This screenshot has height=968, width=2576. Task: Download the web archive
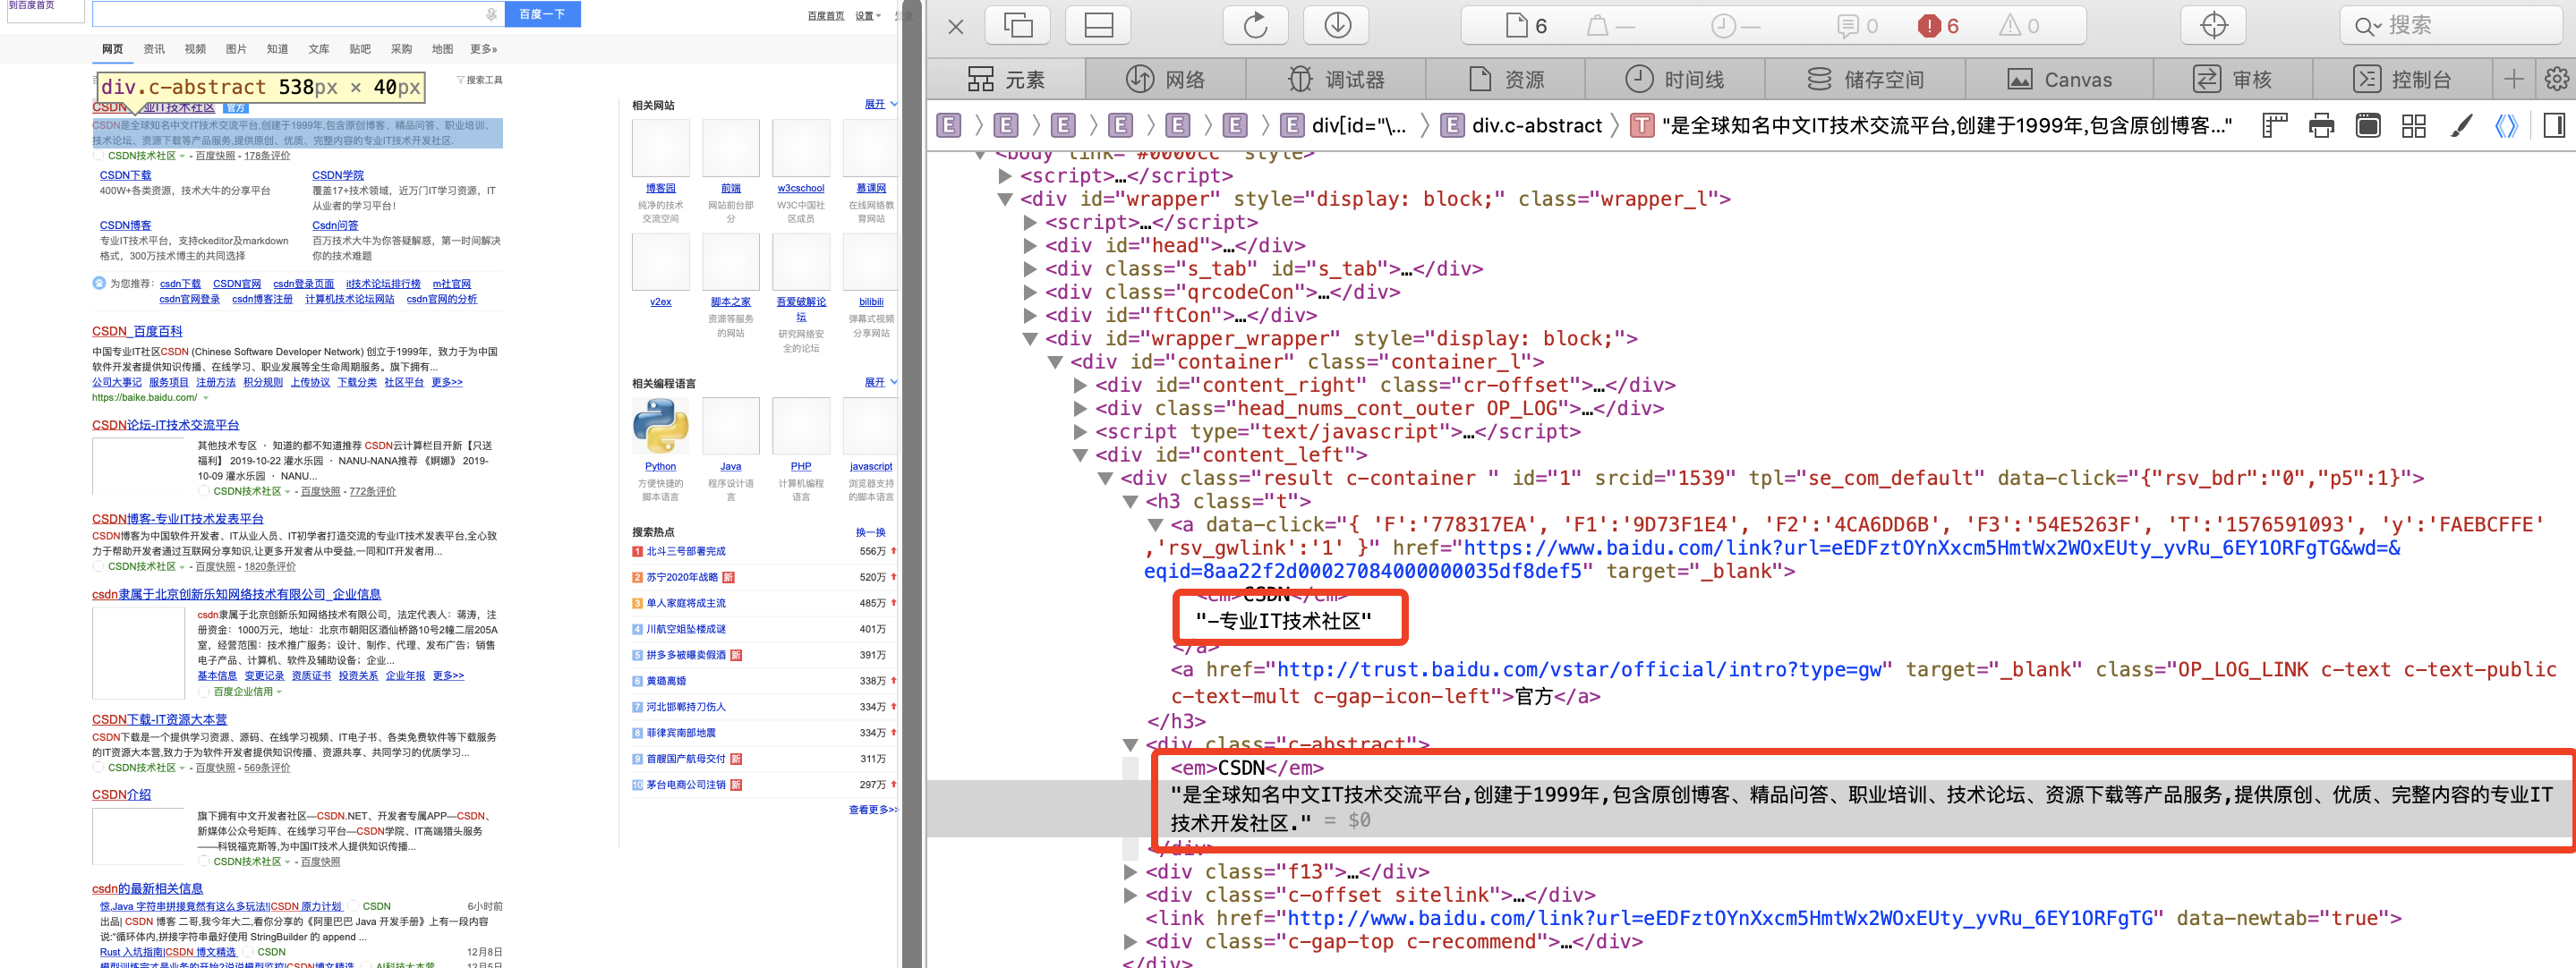click(x=1337, y=26)
